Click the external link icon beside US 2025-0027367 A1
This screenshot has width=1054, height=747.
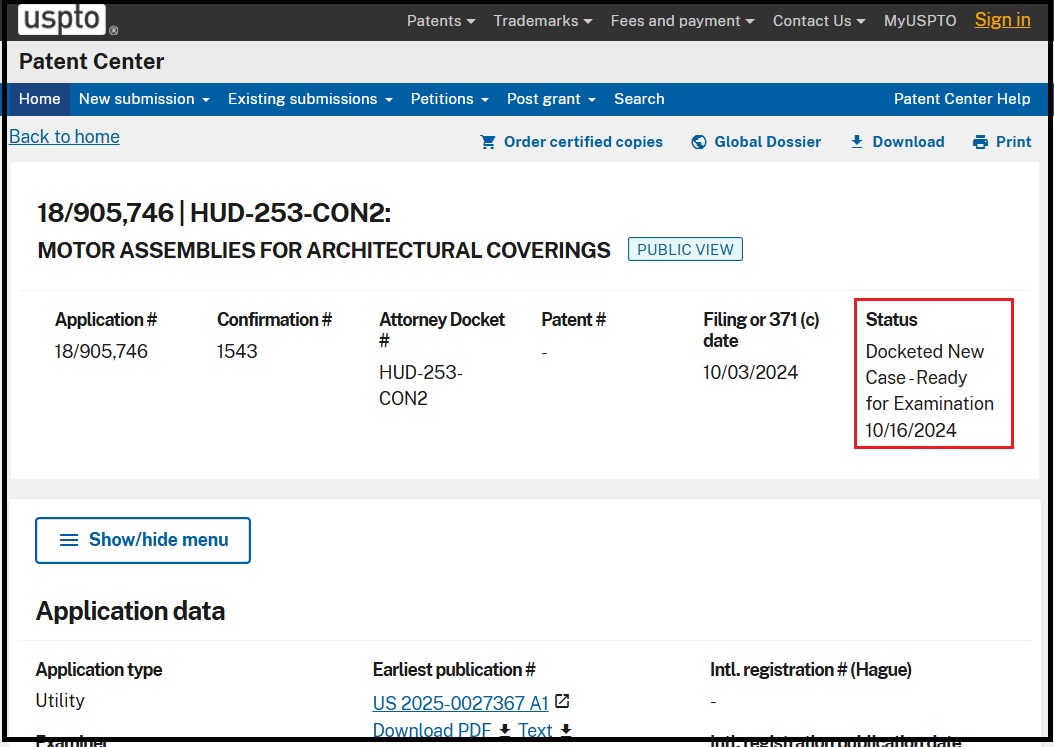tap(563, 702)
